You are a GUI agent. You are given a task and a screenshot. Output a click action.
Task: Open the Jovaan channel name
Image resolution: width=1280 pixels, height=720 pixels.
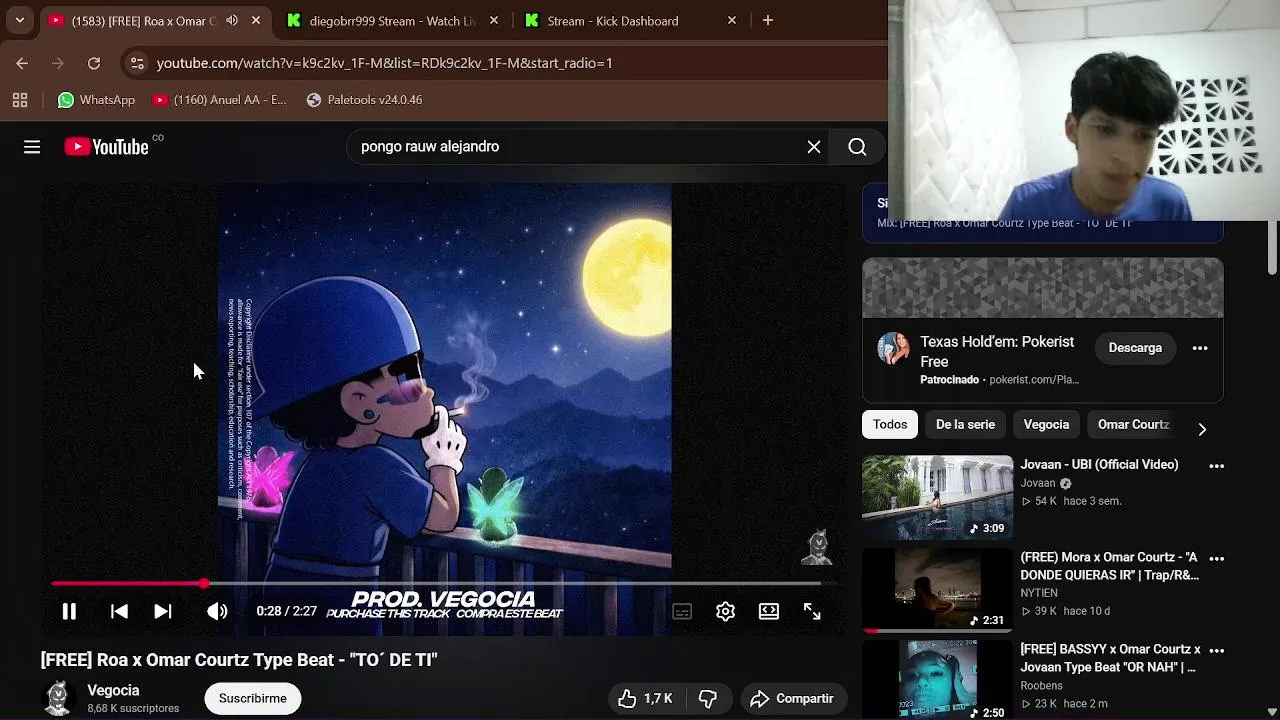point(1038,483)
